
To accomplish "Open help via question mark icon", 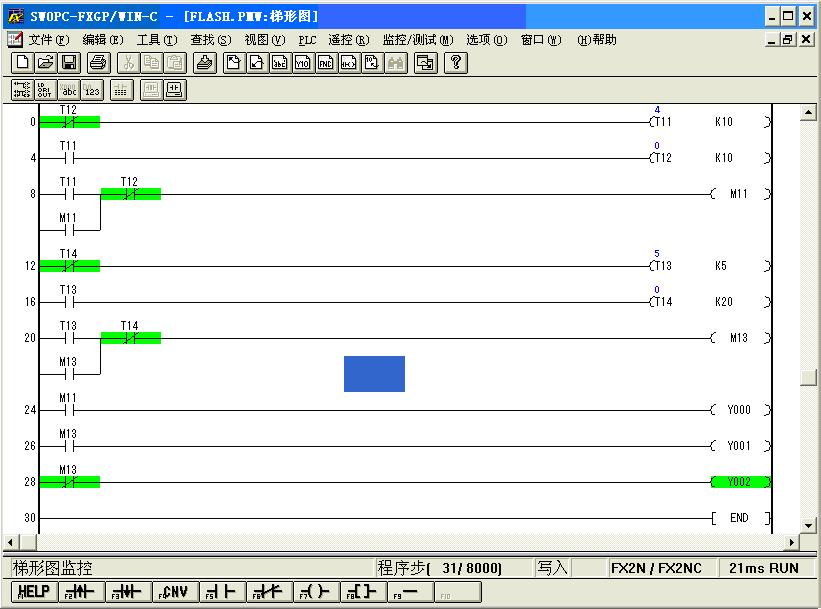I will 456,63.
